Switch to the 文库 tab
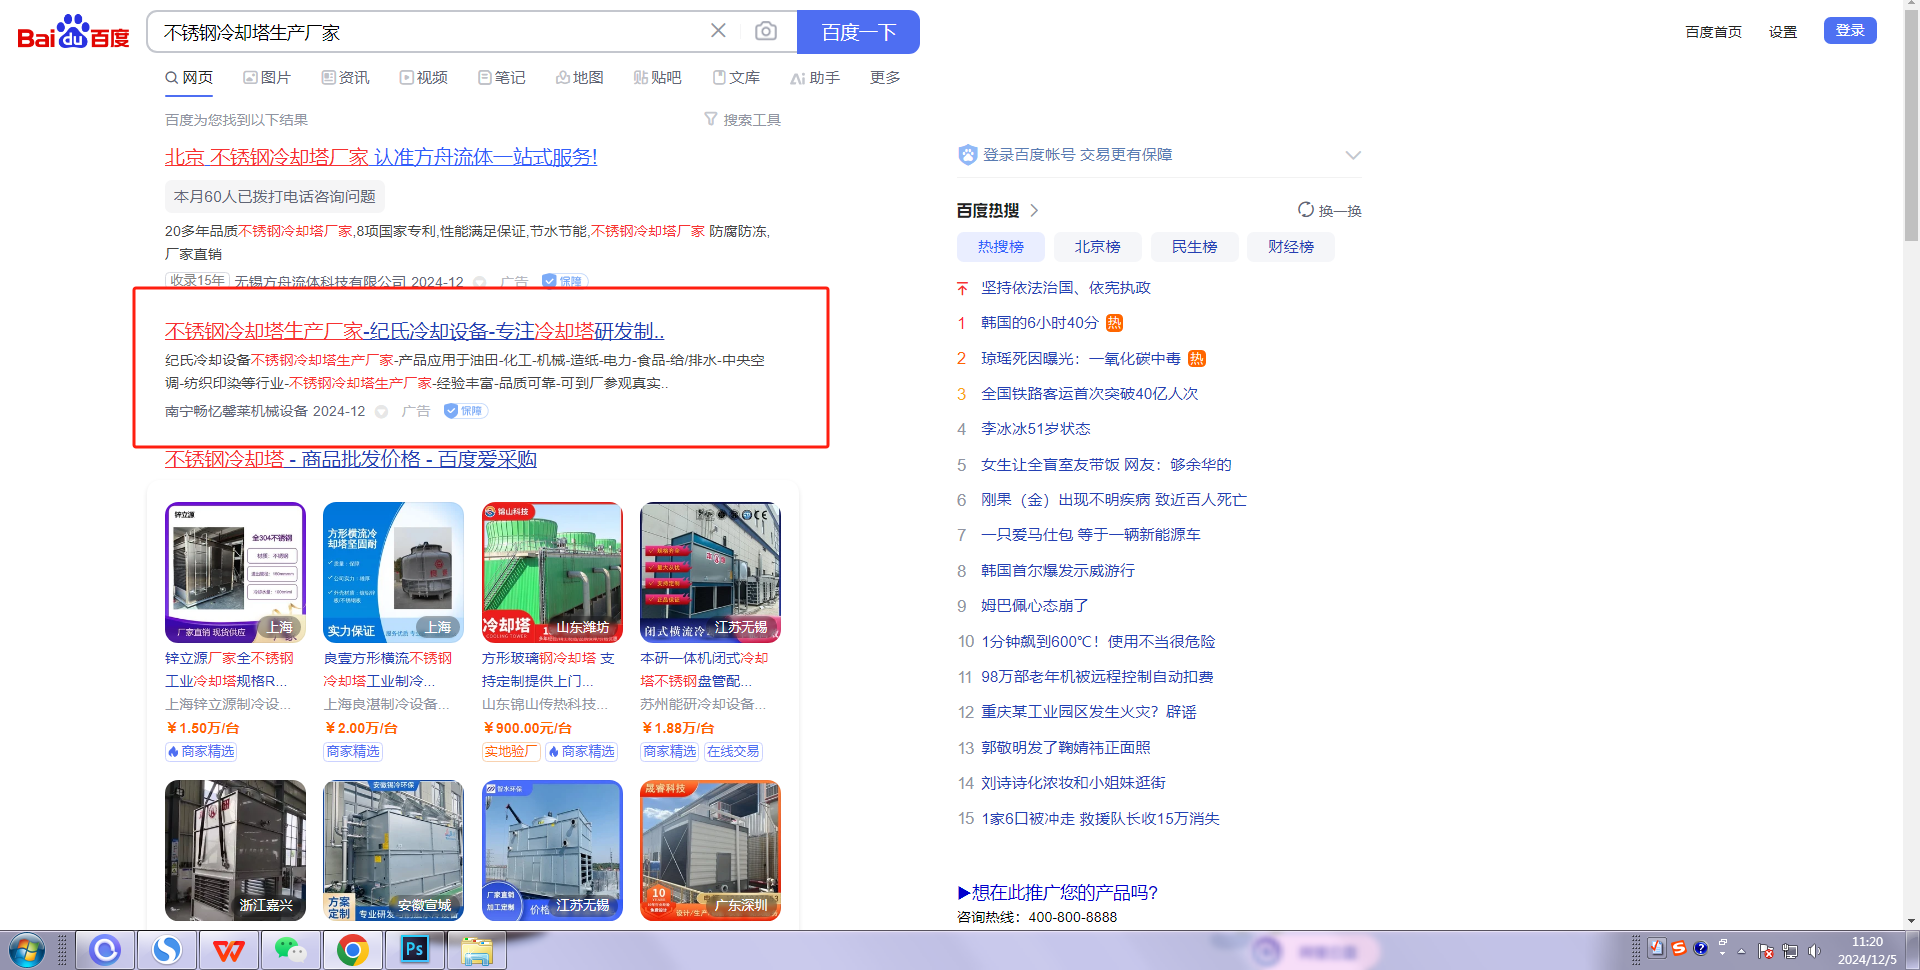The image size is (1920, 970). pos(736,77)
